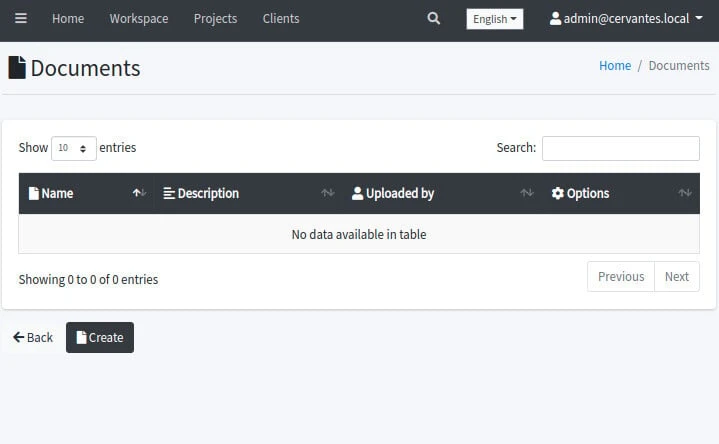The image size is (719, 444).
Task: Go to Home in the navbar
Action: [x=68, y=18]
